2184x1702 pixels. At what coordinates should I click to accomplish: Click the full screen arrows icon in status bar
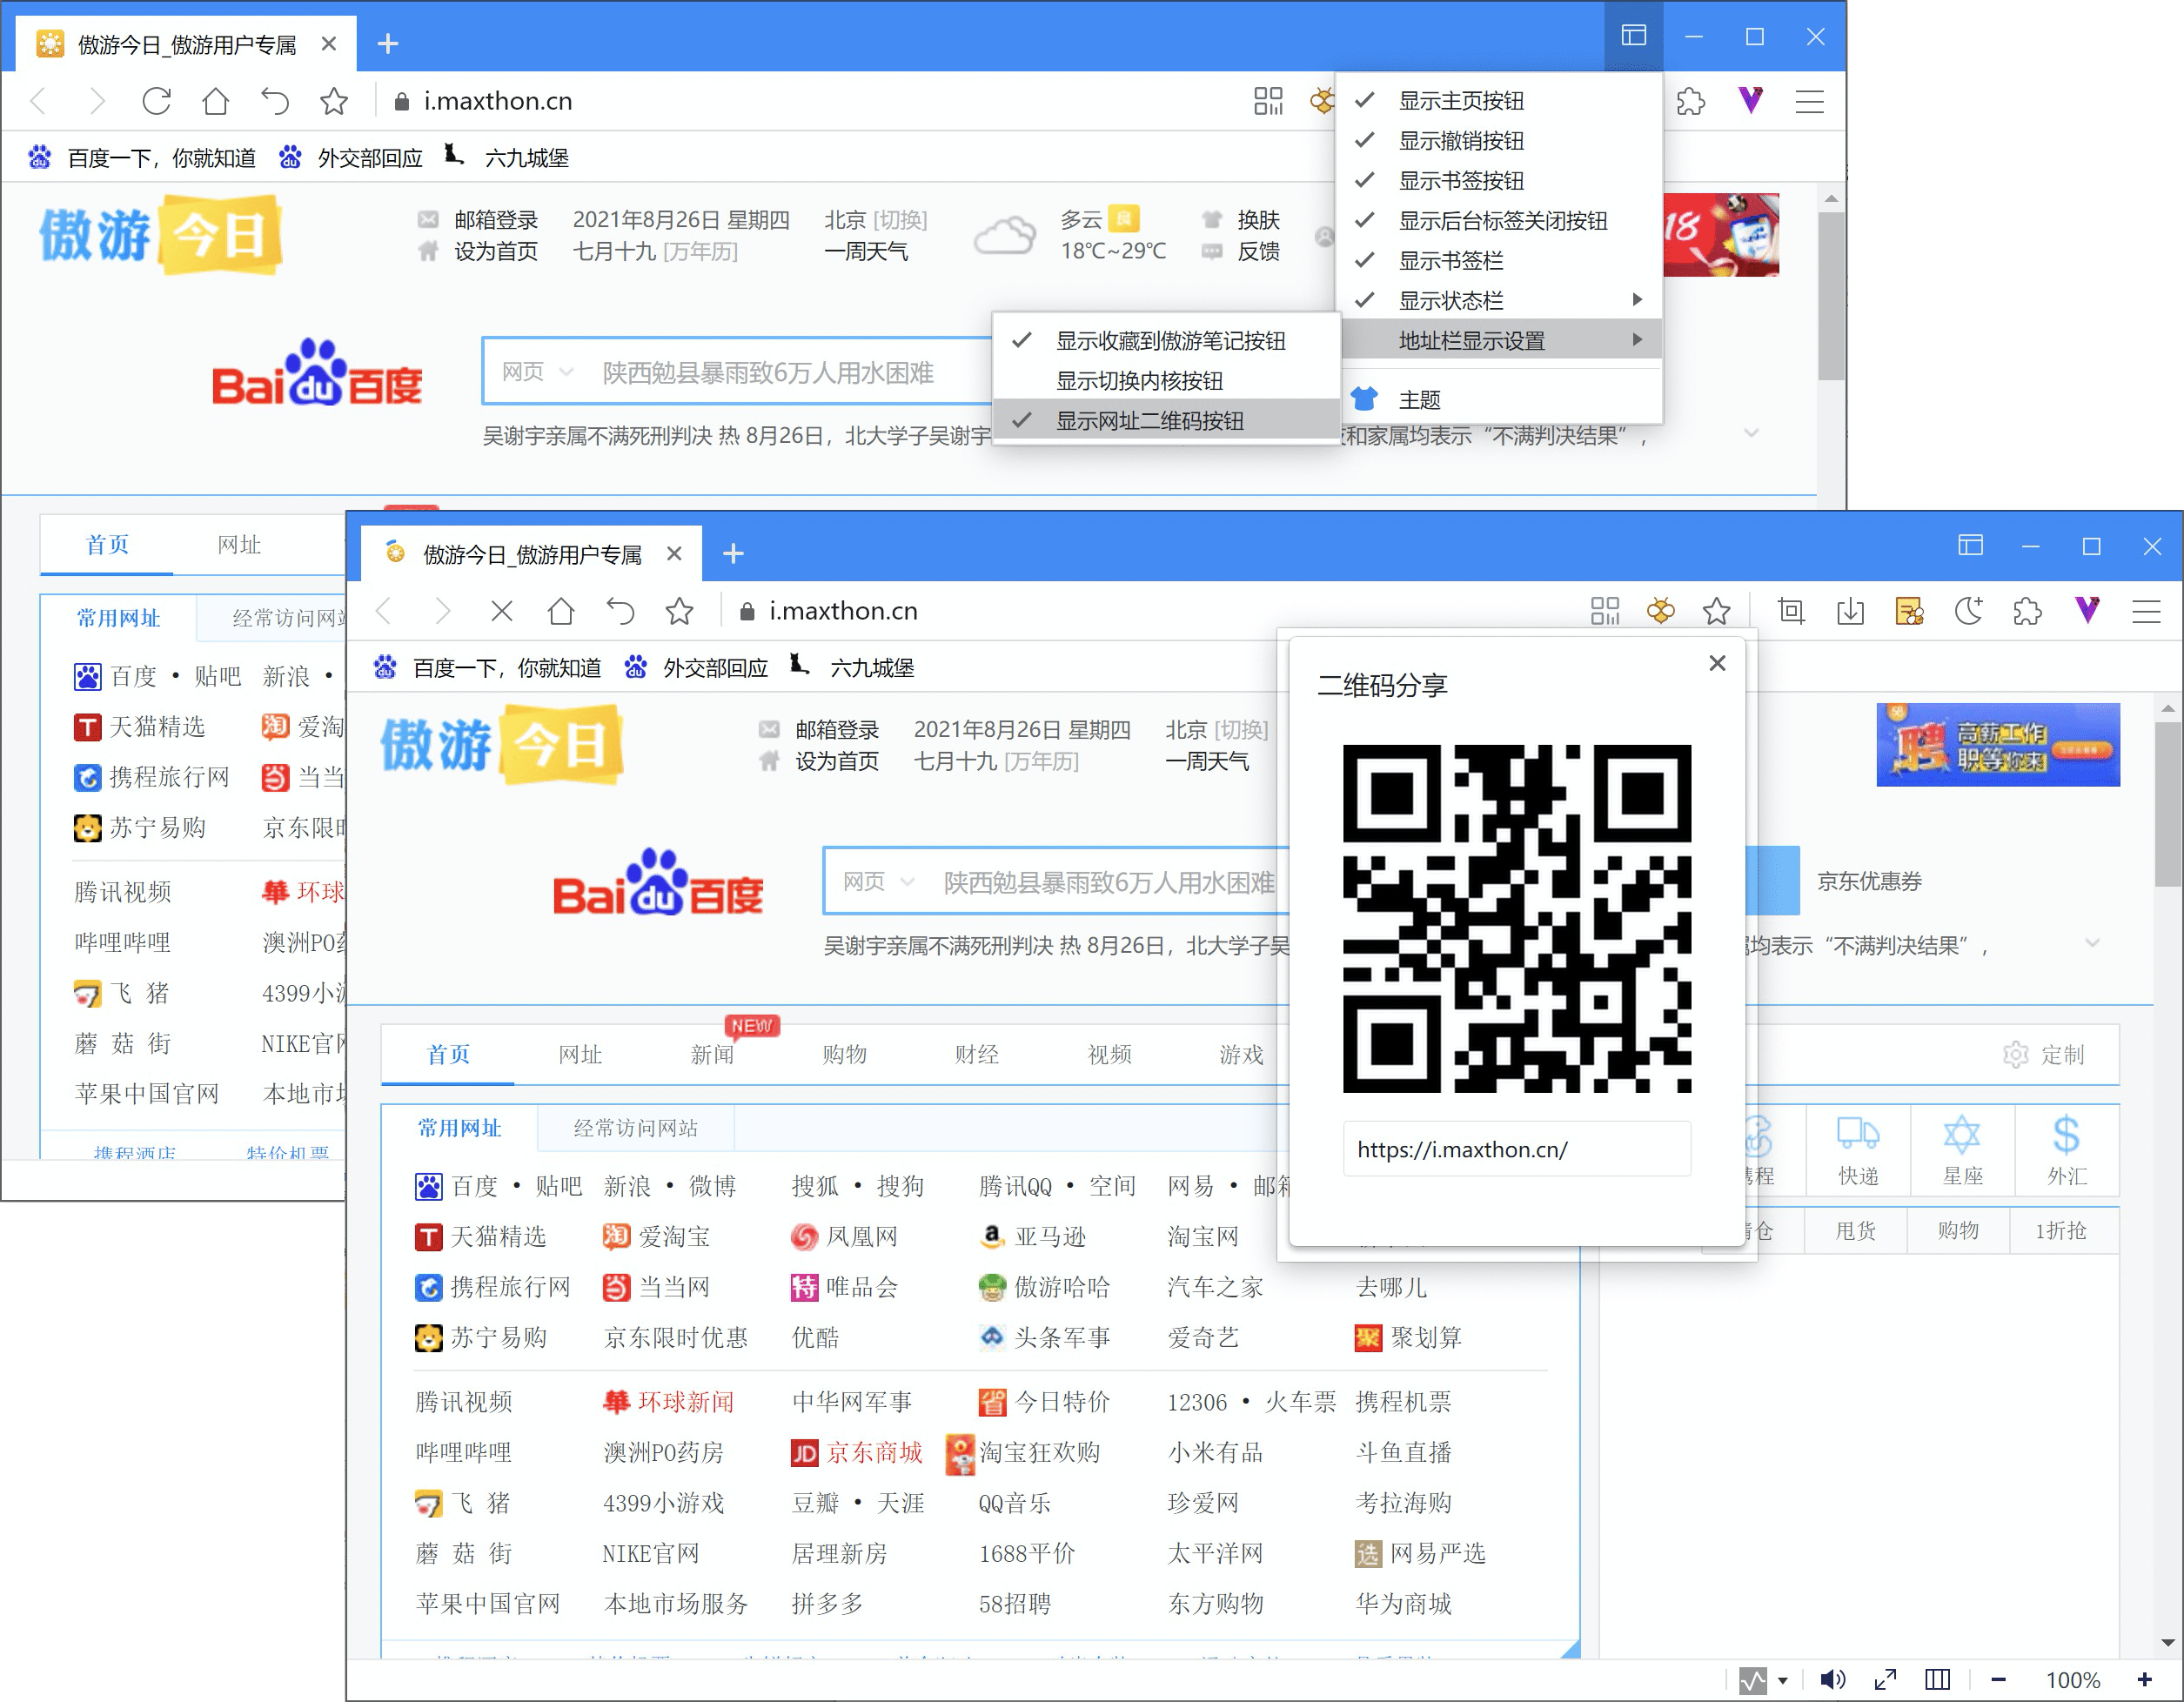click(x=1884, y=1680)
